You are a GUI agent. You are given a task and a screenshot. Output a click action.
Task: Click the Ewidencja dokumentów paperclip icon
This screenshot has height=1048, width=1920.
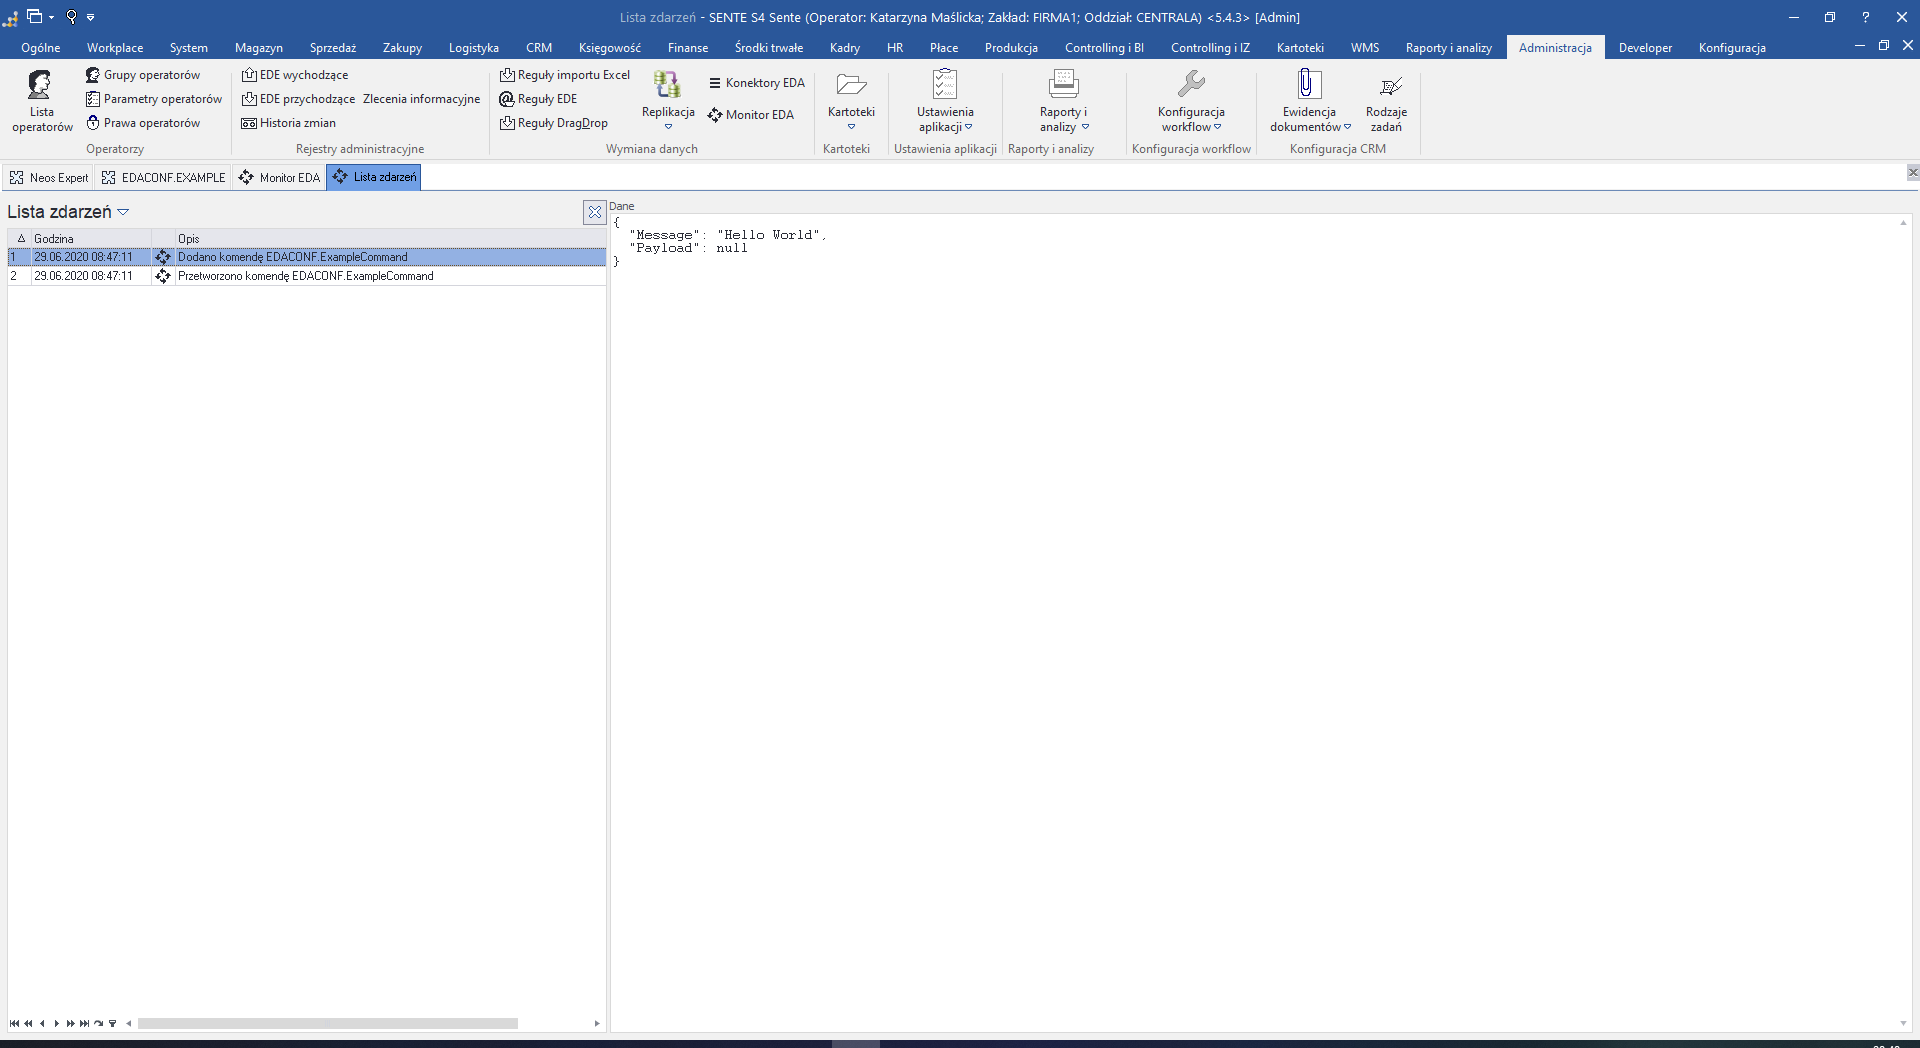click(1309, 84)
